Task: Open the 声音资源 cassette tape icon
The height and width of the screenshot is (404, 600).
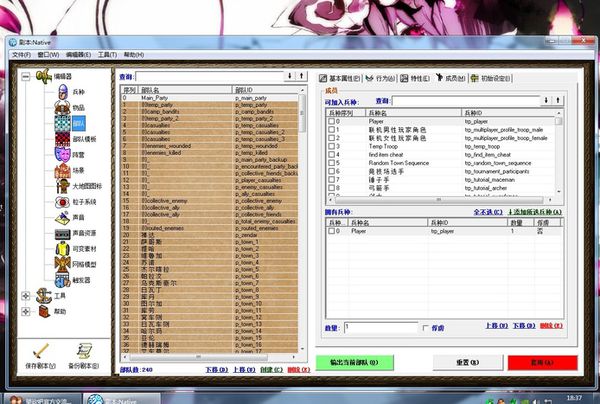Action: point(62,233)
